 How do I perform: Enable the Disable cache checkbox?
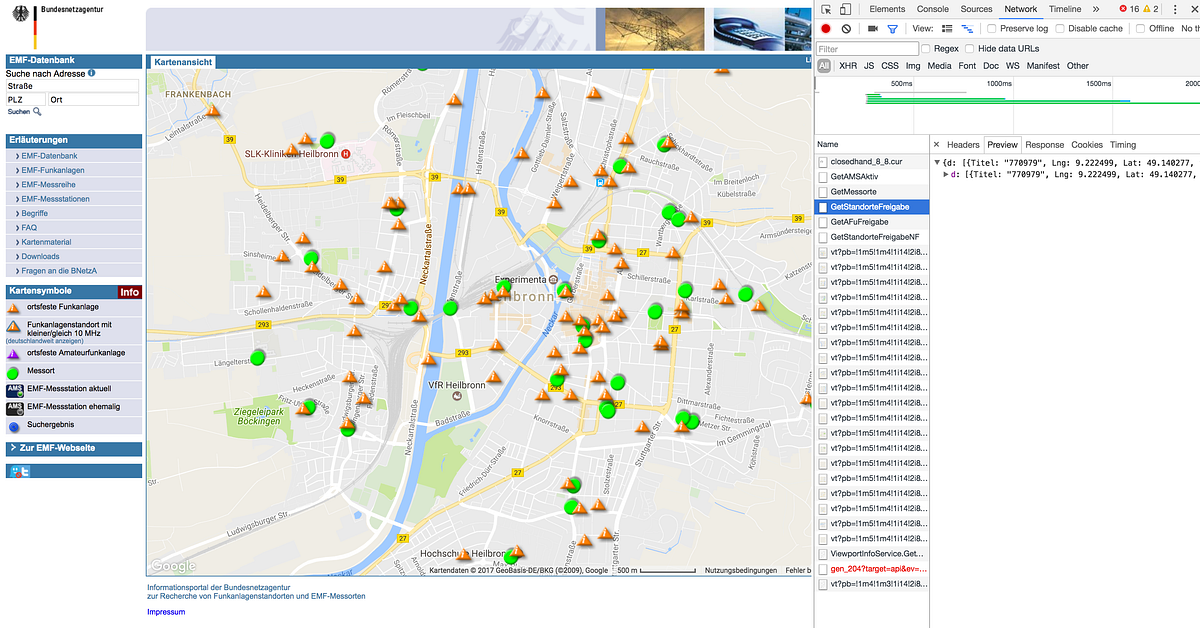pos(1059,29)
